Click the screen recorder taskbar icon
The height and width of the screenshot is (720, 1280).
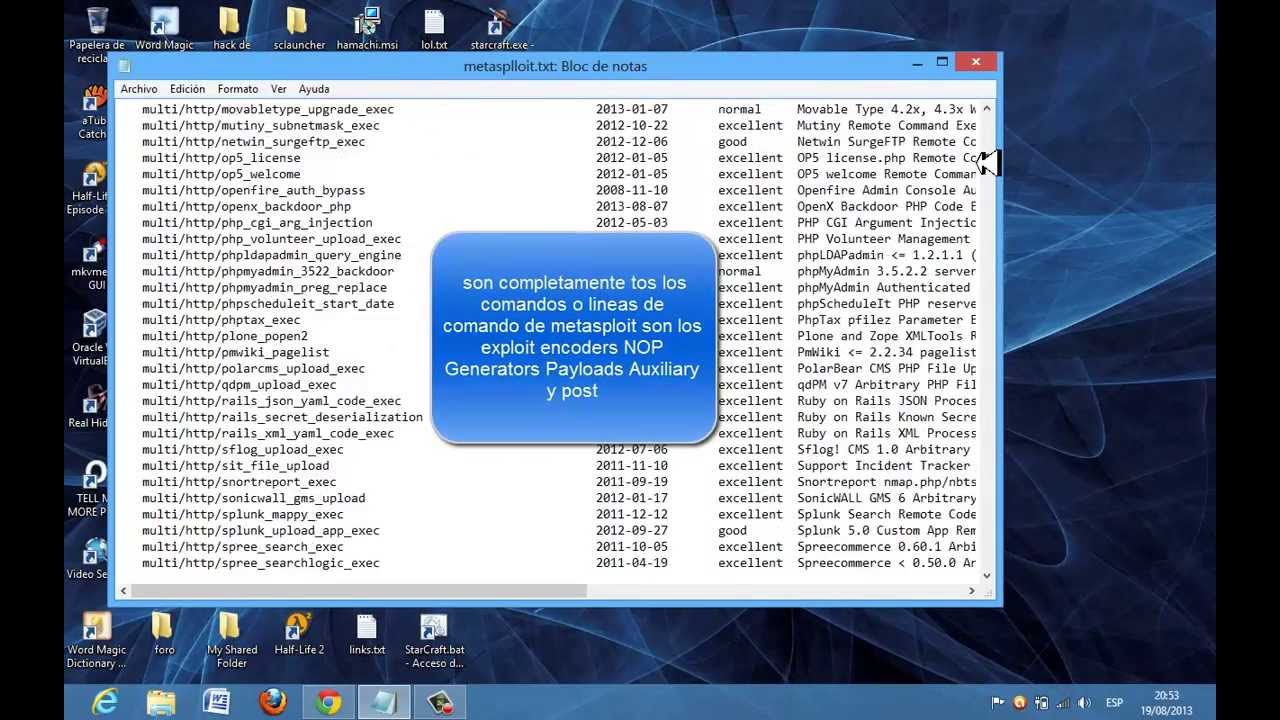point(440,703)
